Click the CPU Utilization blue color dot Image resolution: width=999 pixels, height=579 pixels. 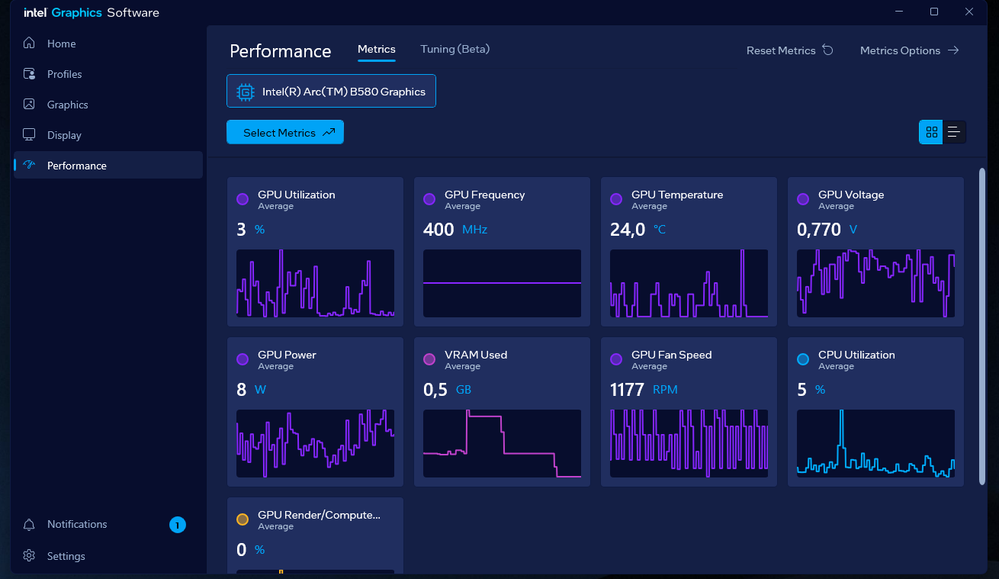pyautogui.click(x=803, y=359)
